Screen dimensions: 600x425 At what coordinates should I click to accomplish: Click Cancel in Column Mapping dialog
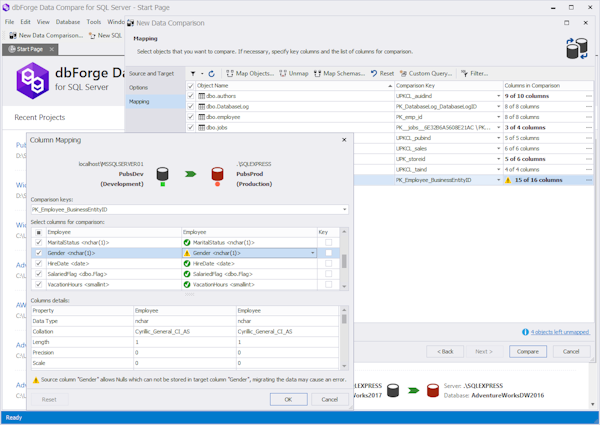tap(329, 399)
